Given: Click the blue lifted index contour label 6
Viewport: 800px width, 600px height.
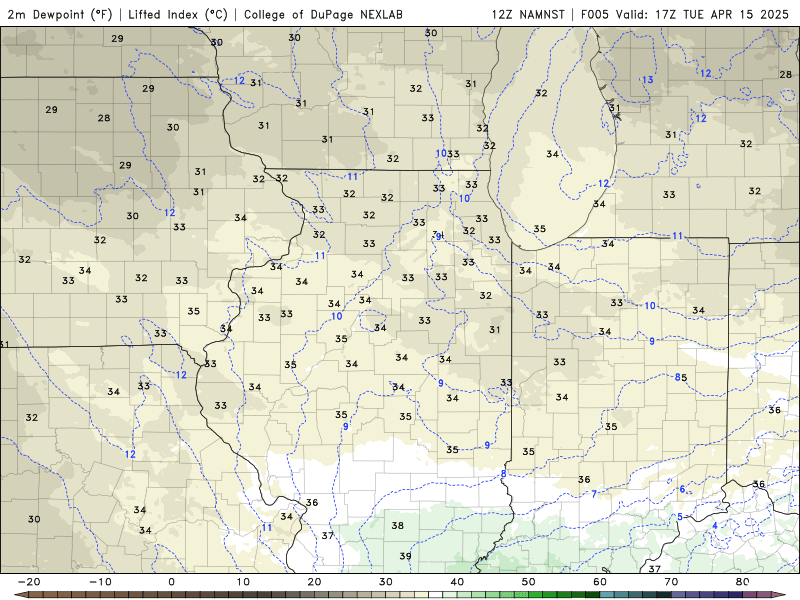Looking at the screenshot, I should tap(682, 489).
